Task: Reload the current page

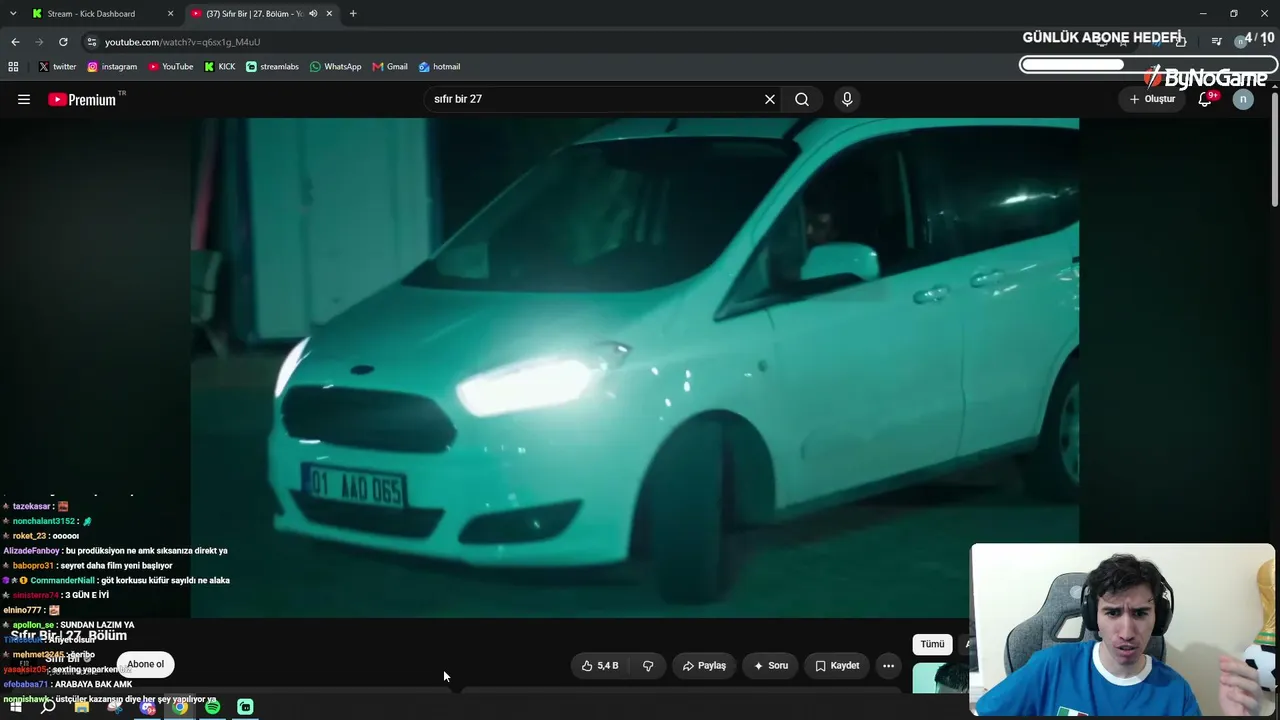Action: click(x=63, y=42)
